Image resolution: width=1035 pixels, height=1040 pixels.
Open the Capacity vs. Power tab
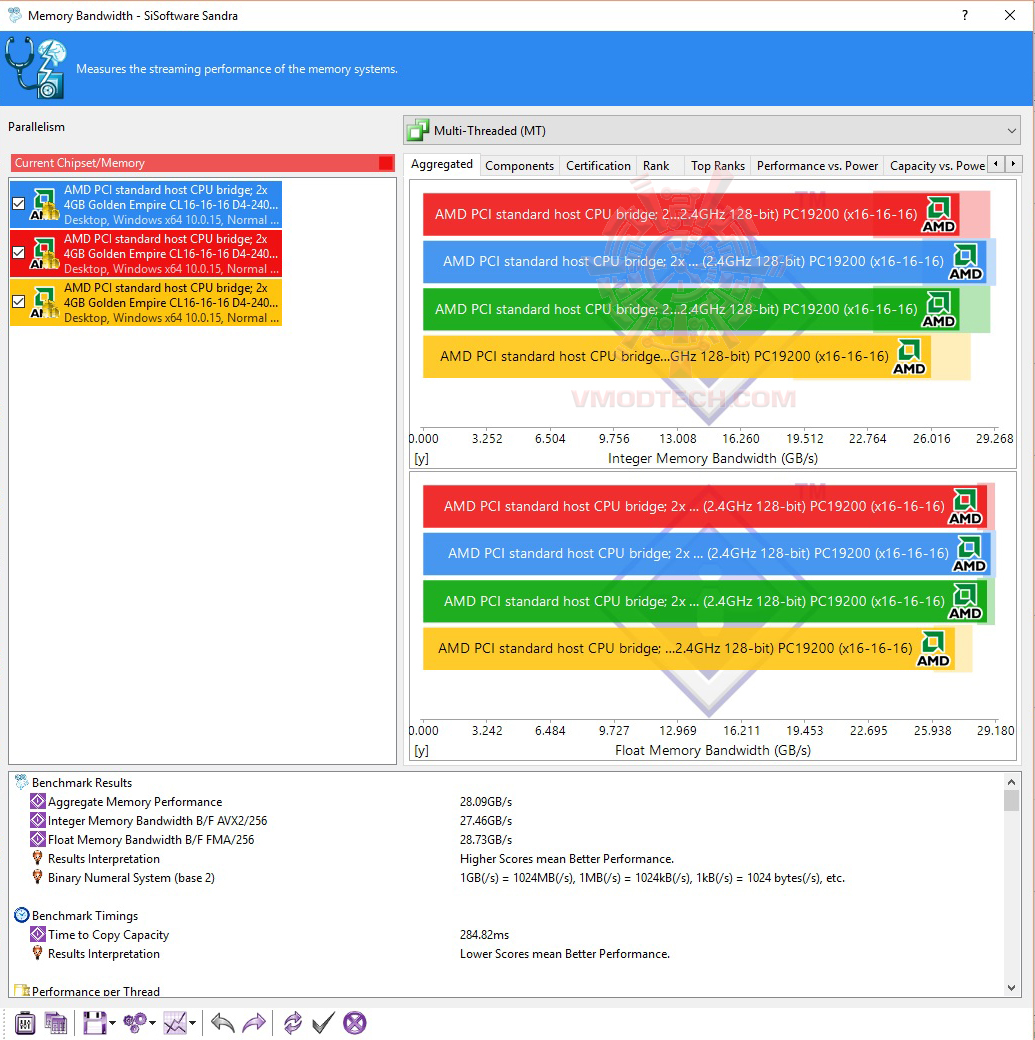[937, 166]
